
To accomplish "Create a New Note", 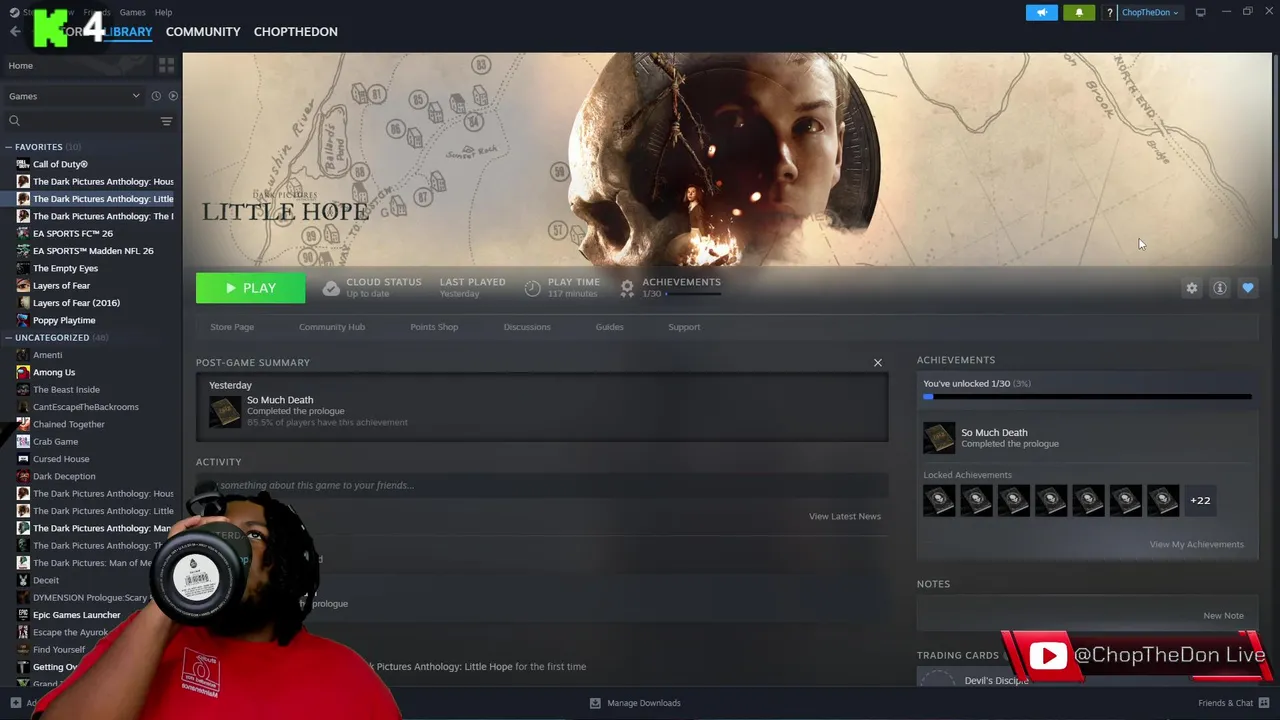I will [1223, 616].
